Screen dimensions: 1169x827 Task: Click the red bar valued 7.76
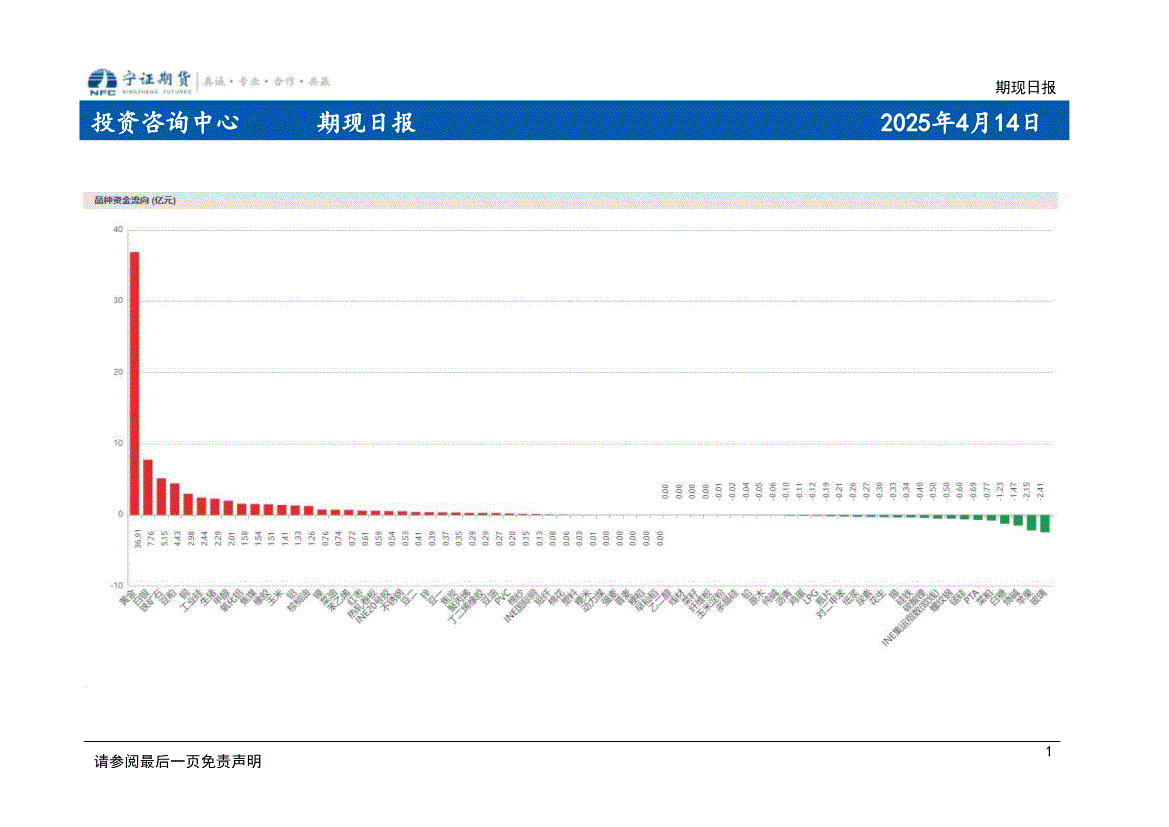point(148,487)
